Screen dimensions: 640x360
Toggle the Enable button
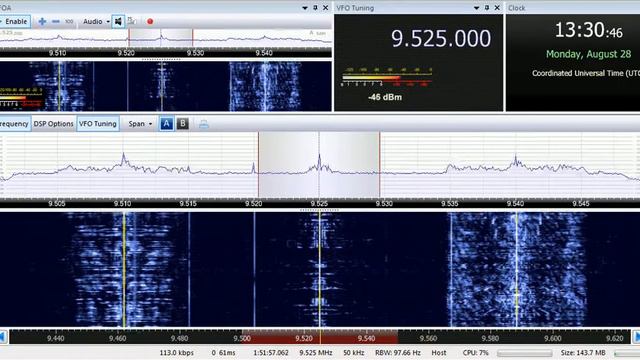[15, 22]
